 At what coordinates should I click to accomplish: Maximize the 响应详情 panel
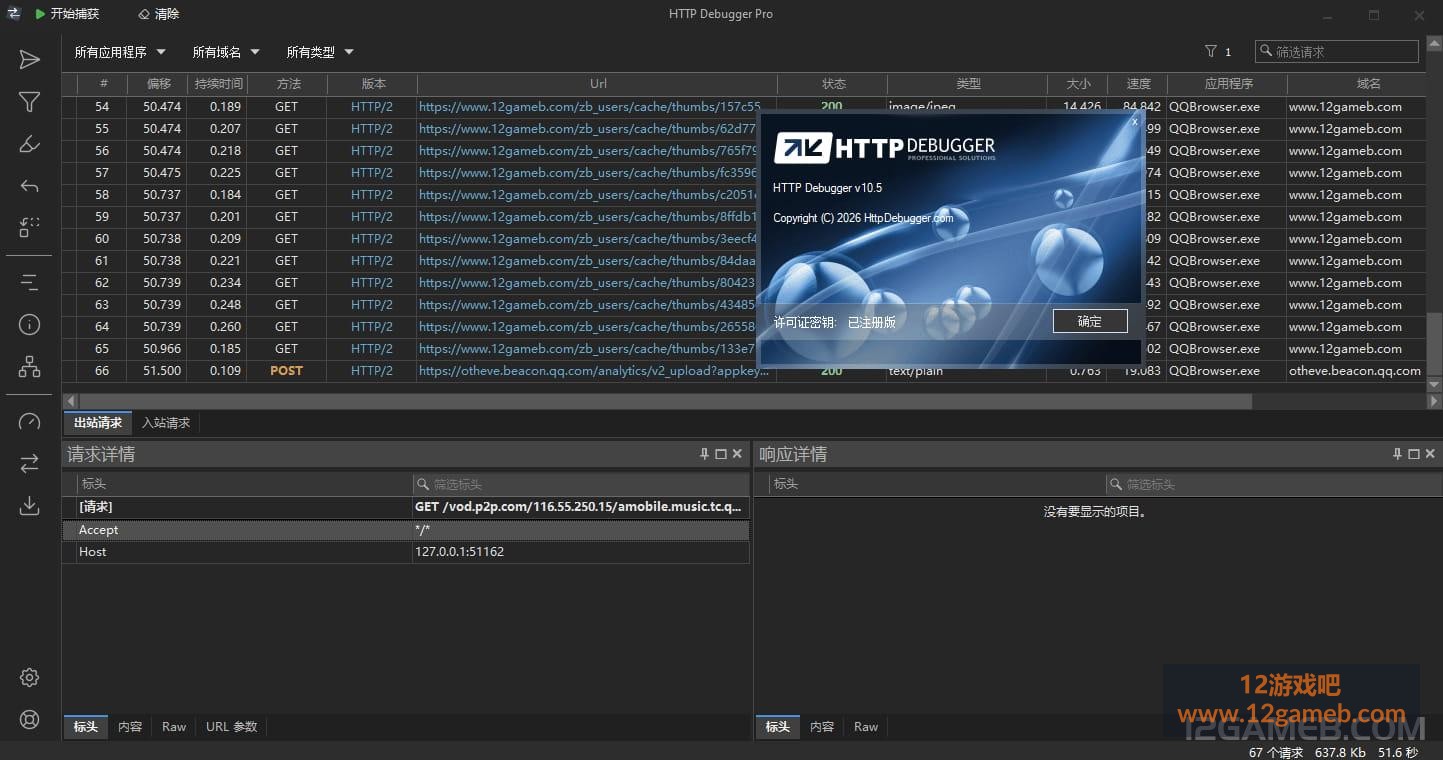1413,454
